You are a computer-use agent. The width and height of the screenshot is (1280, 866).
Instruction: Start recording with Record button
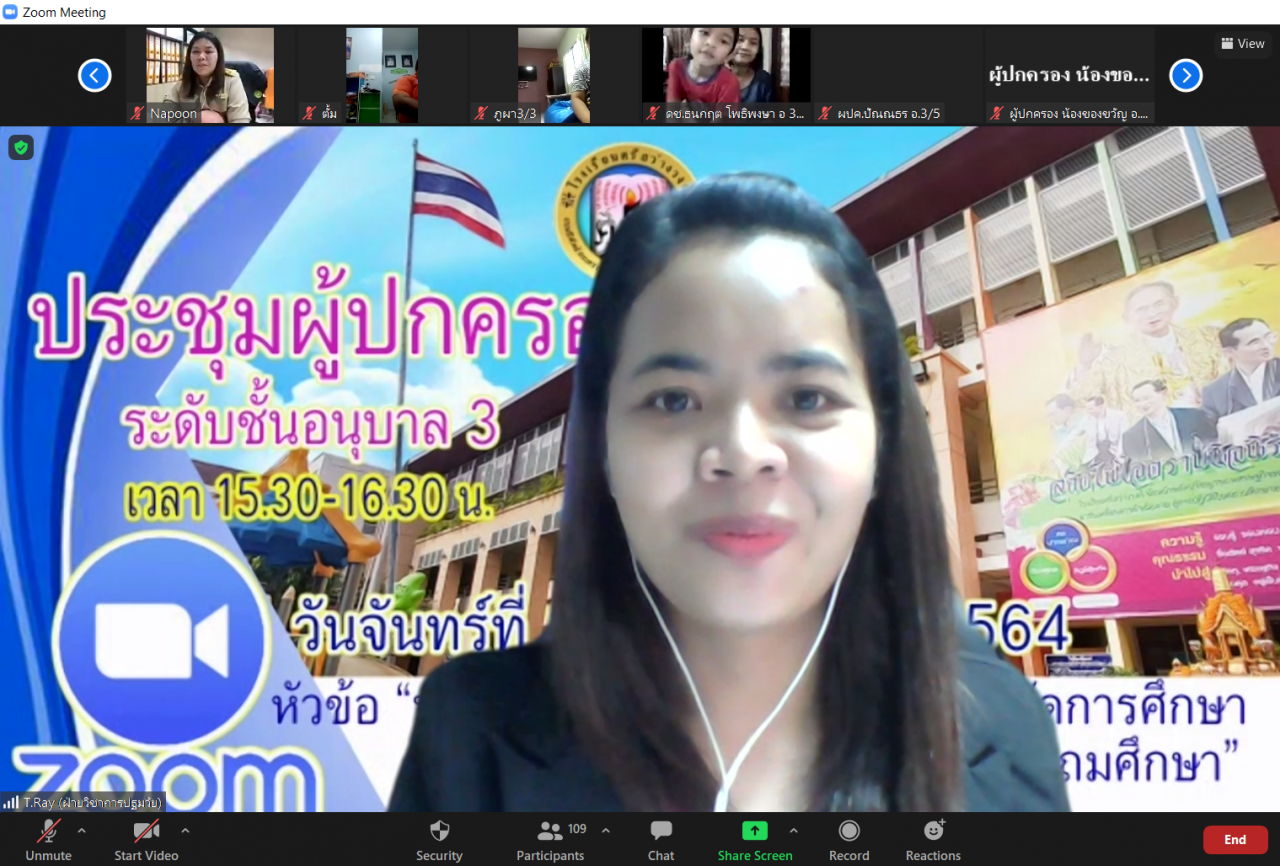point(849,839)
